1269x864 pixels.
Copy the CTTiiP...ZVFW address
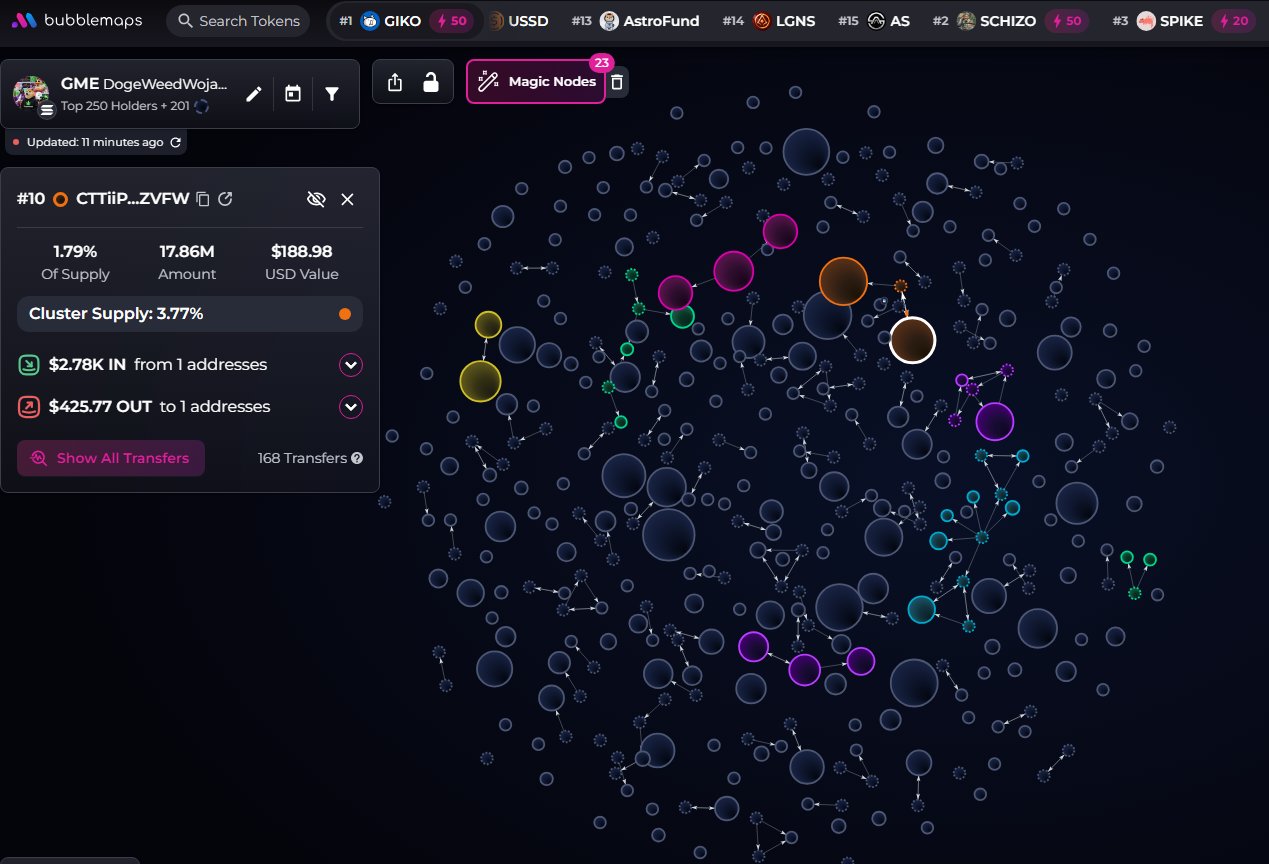[203, 199]
